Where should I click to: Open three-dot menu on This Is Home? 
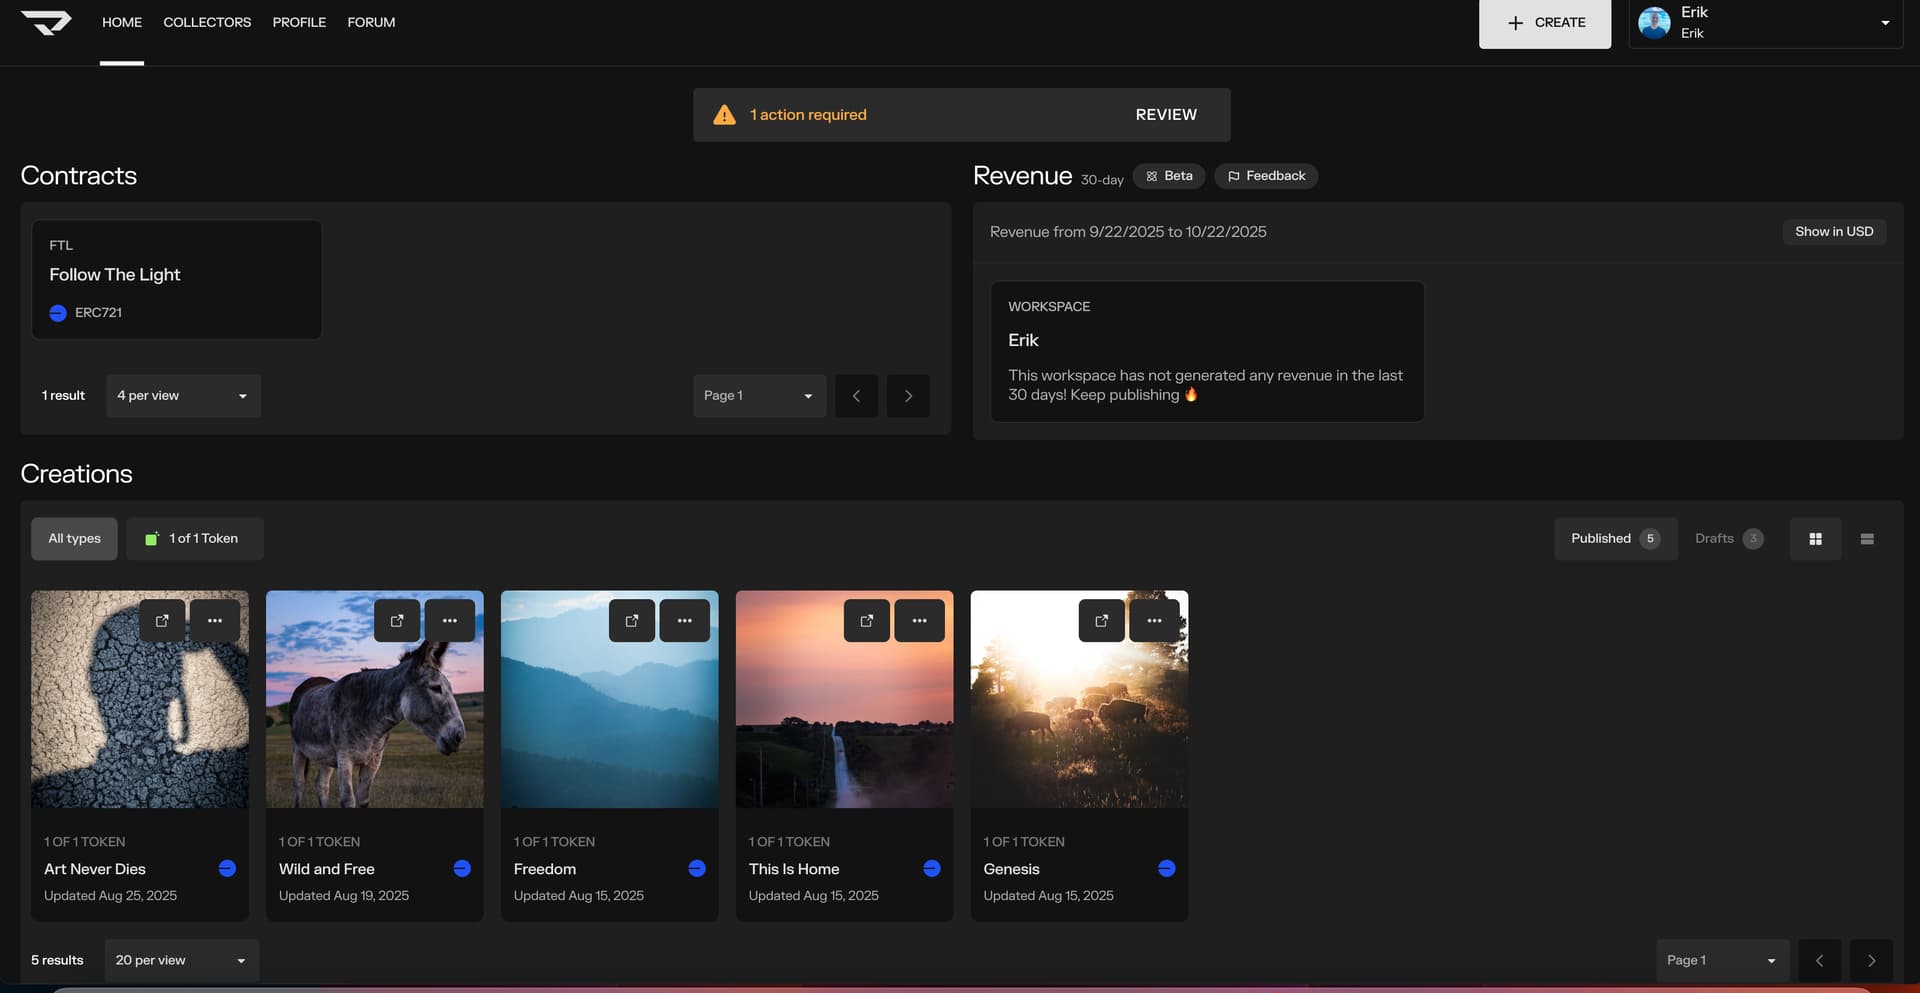pyautogui.click(x=919, y=621)
